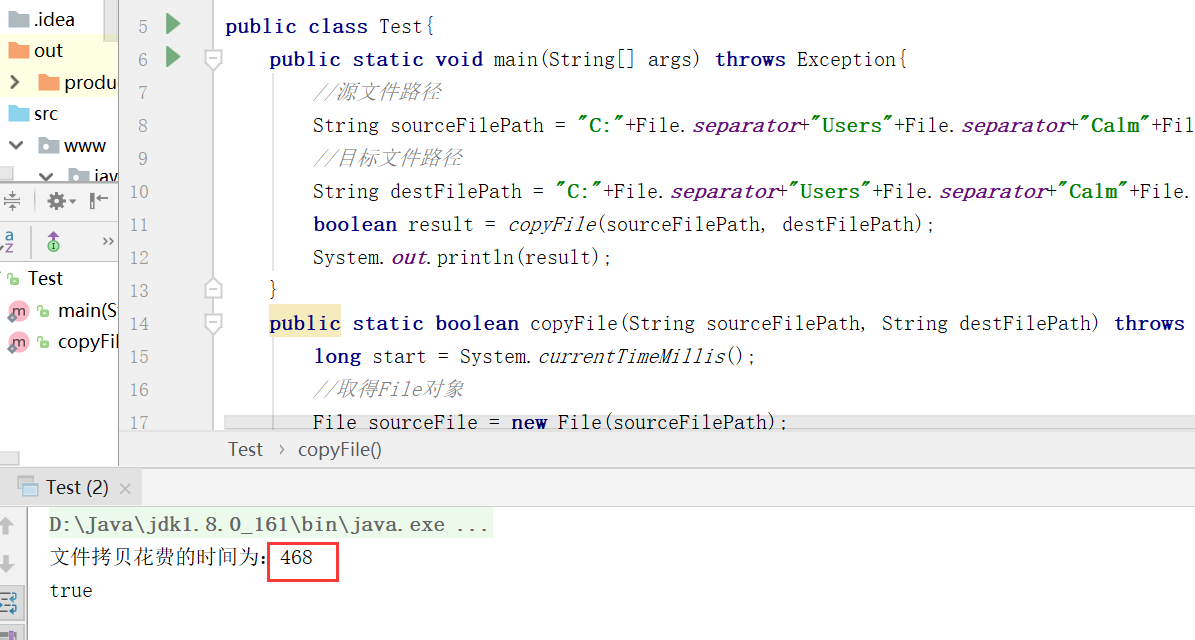Click Up the Stack Trace arrow
1195x640 pixels.
[x=7, y=525]
